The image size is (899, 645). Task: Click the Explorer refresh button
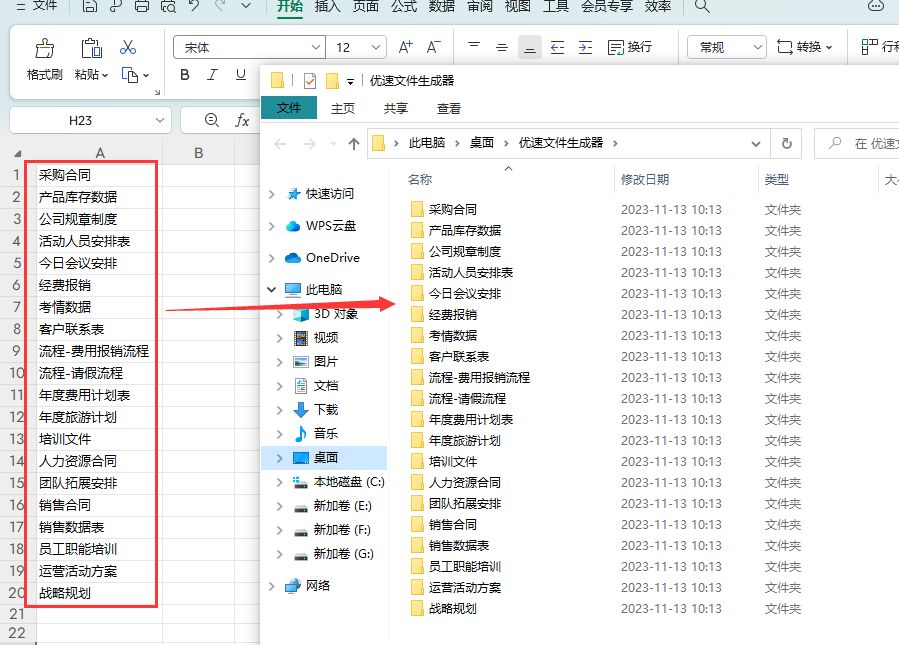(x=787, y=143)
